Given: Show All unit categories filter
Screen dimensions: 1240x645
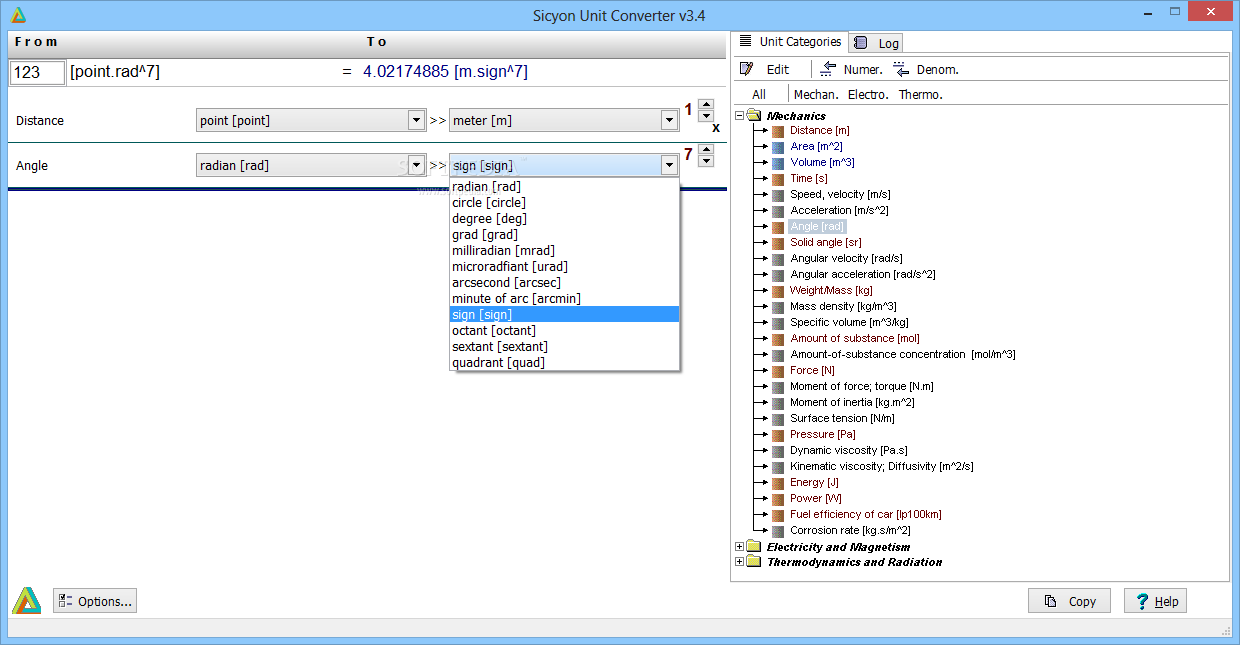Looking at the screenshot, I should point(759,94).
